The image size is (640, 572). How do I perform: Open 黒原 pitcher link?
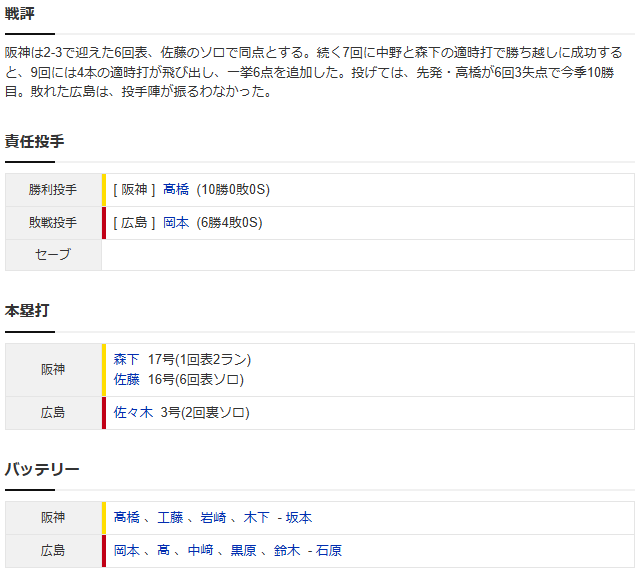tap(243, 550)
